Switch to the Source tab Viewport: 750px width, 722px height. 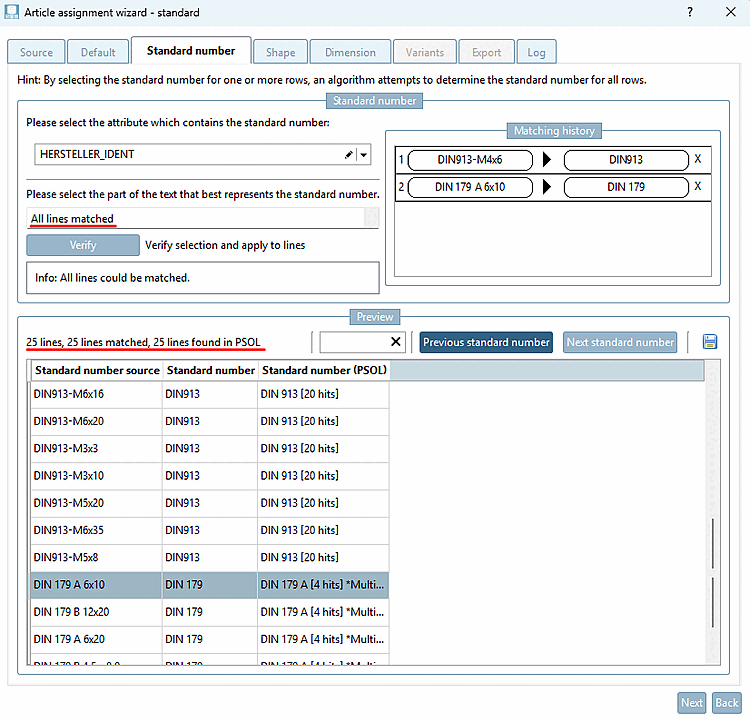point(36,52)
